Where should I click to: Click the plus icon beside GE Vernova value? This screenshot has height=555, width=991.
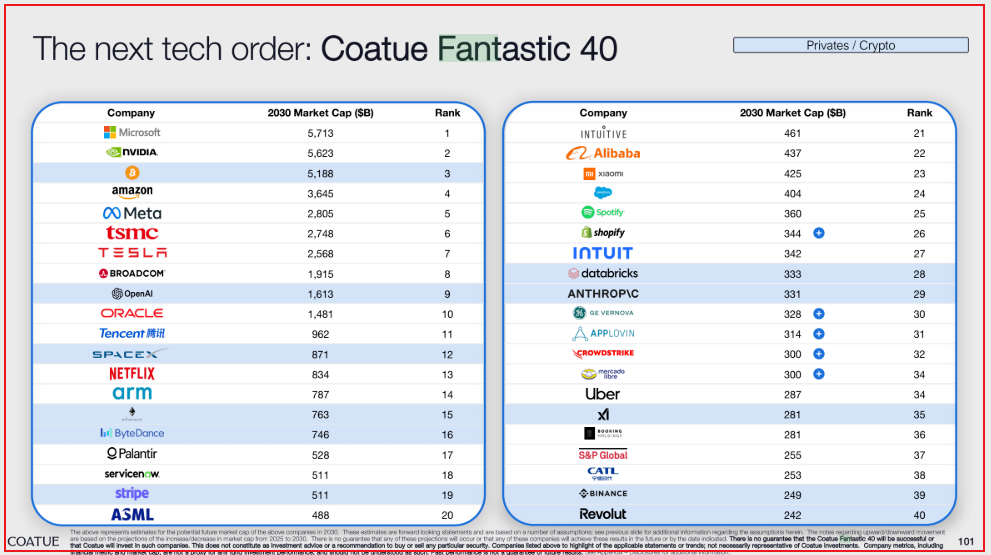(x=819, y=313)
